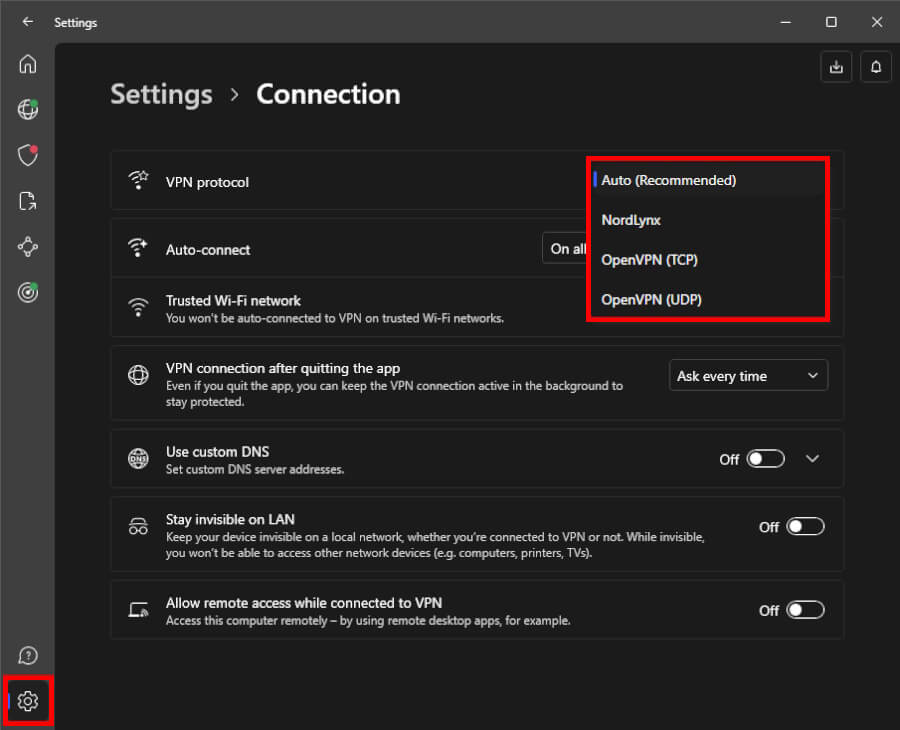Screen dimensions: 900x730
Task: Click the custom DNS globe icon
Action: click(138, 459)
